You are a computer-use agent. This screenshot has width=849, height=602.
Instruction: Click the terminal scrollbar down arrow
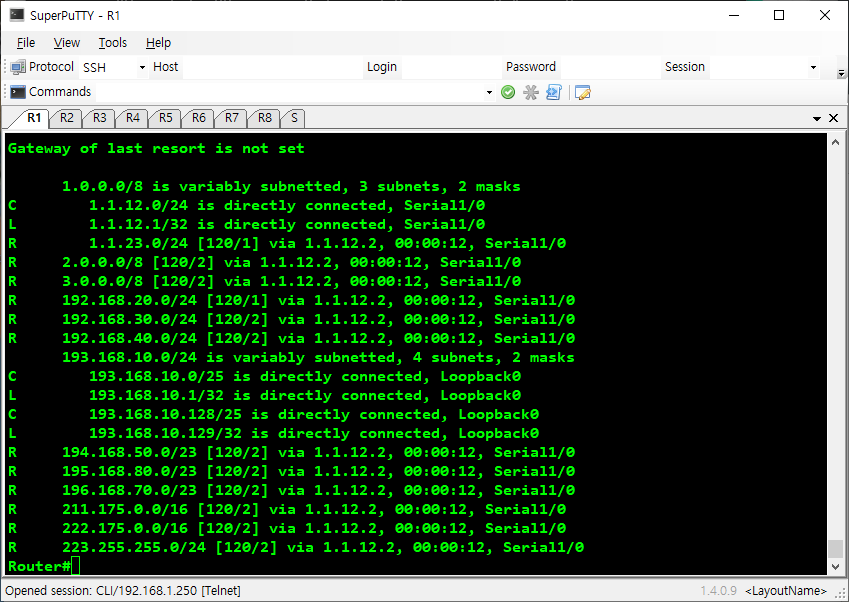click(x=835, y=567)
